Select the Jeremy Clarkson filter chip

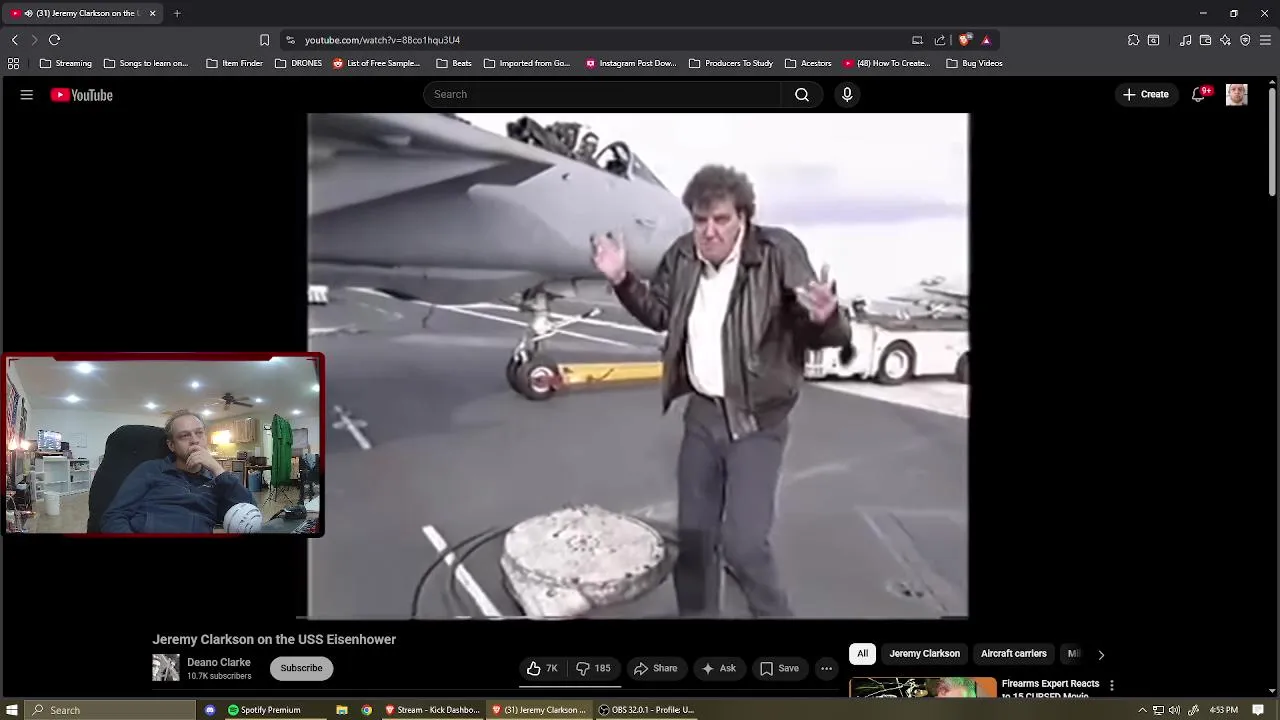(924, 654)
